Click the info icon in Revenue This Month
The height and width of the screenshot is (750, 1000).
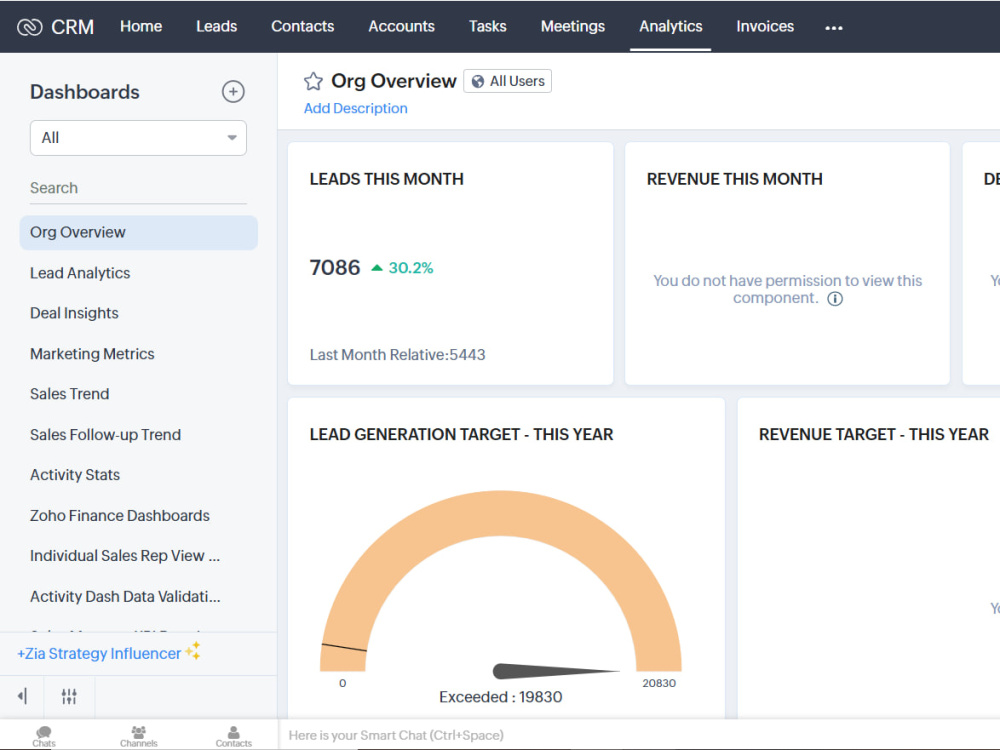[x=835, y=298]
